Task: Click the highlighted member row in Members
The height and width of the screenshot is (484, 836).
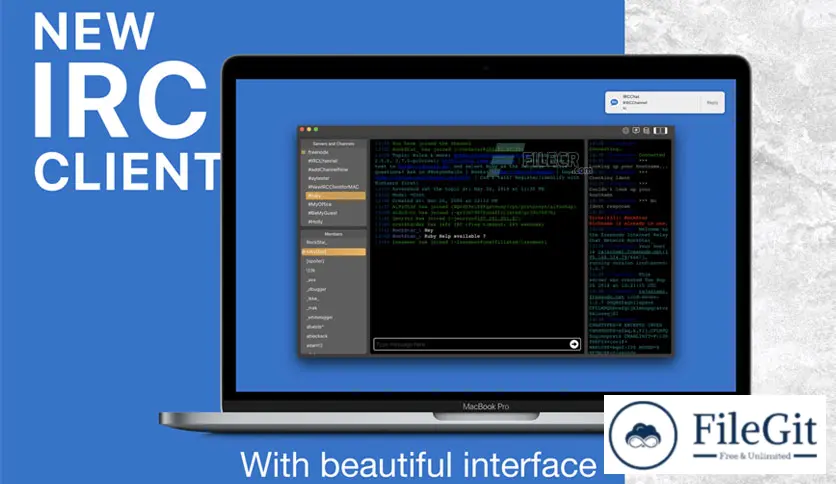Action: [x=334, y=252]
